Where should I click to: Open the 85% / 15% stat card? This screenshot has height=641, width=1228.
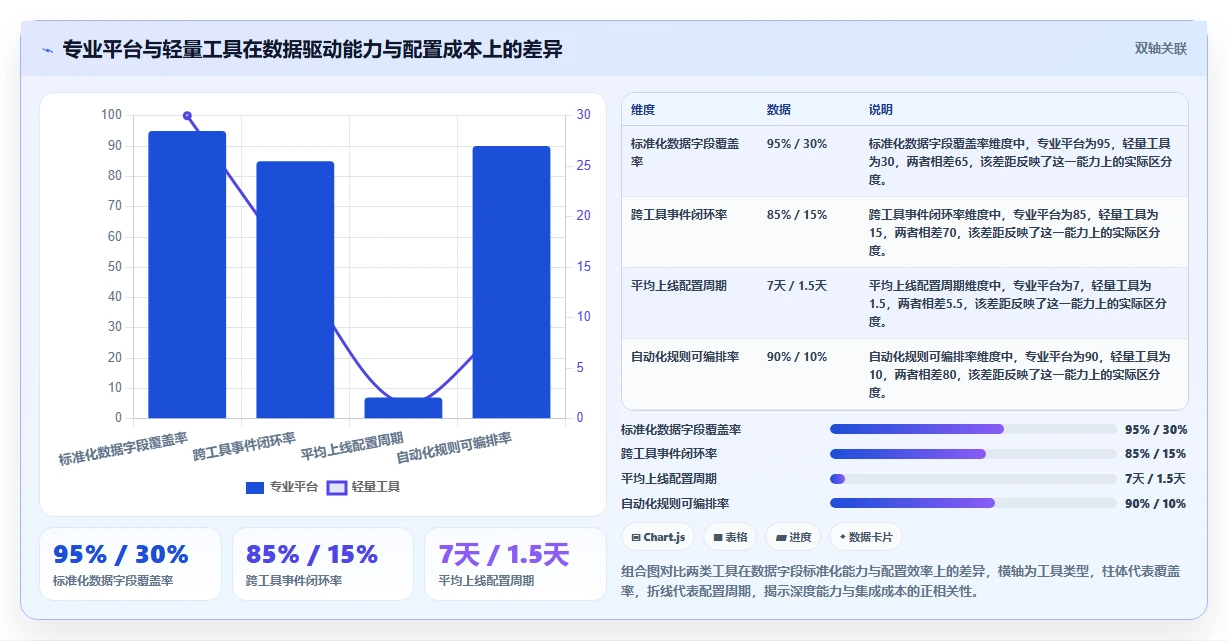pos(323,564)
